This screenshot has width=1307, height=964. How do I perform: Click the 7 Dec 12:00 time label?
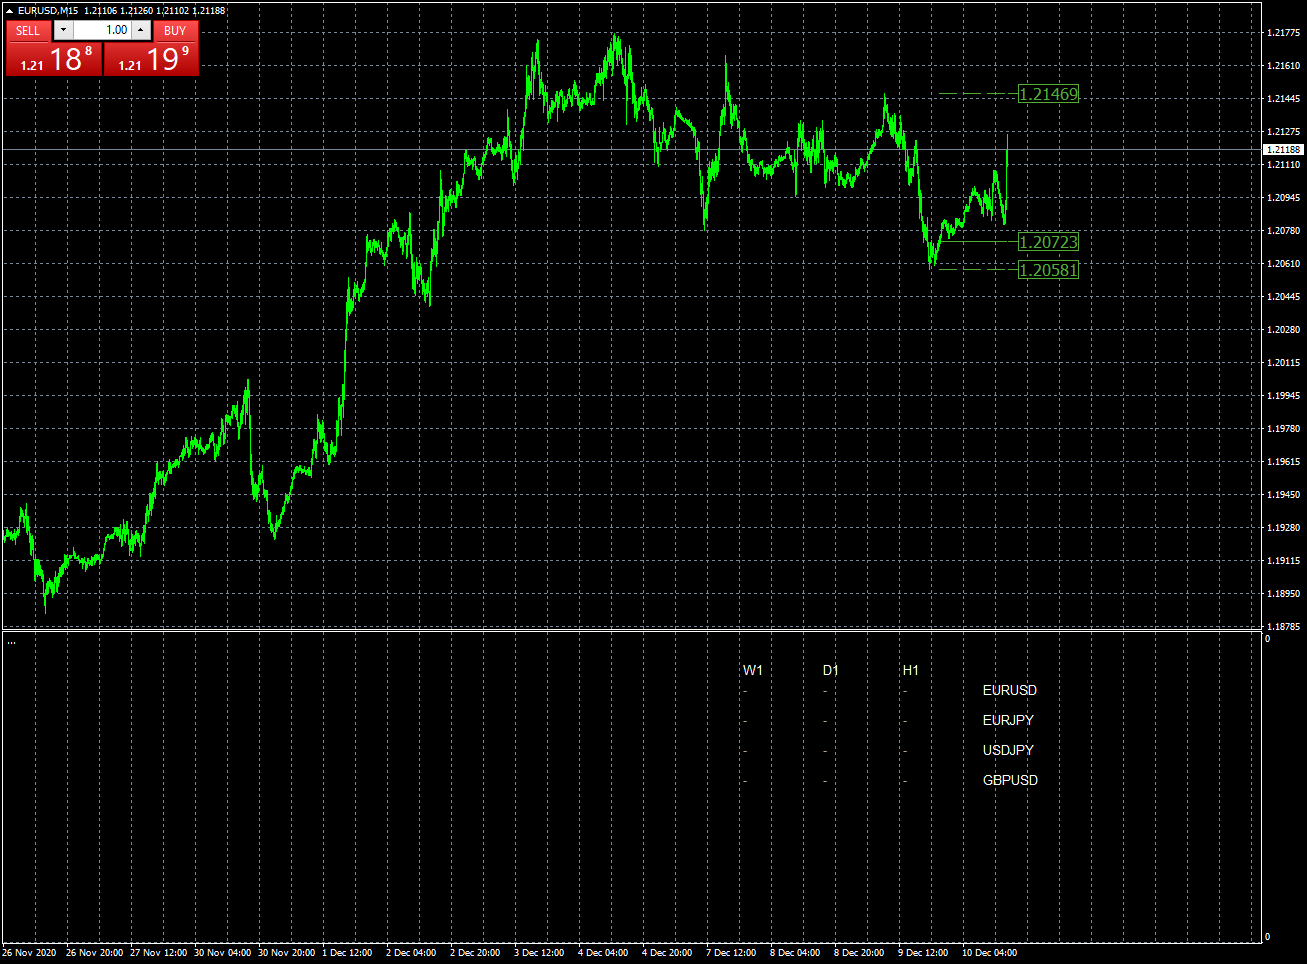tap(731, 952)
